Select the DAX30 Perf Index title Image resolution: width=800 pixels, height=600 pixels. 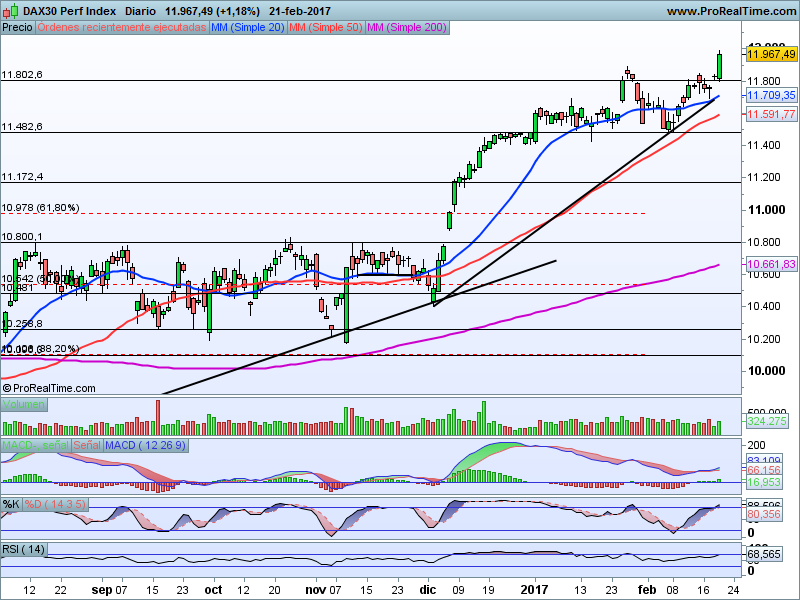[x=69, y=11]
